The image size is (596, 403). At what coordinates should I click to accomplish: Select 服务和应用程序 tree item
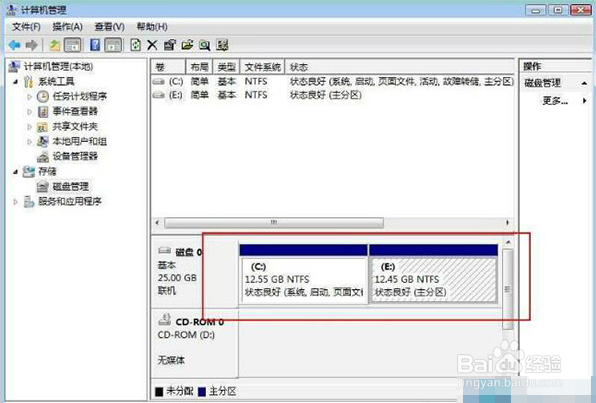click(x=70, y=202)
